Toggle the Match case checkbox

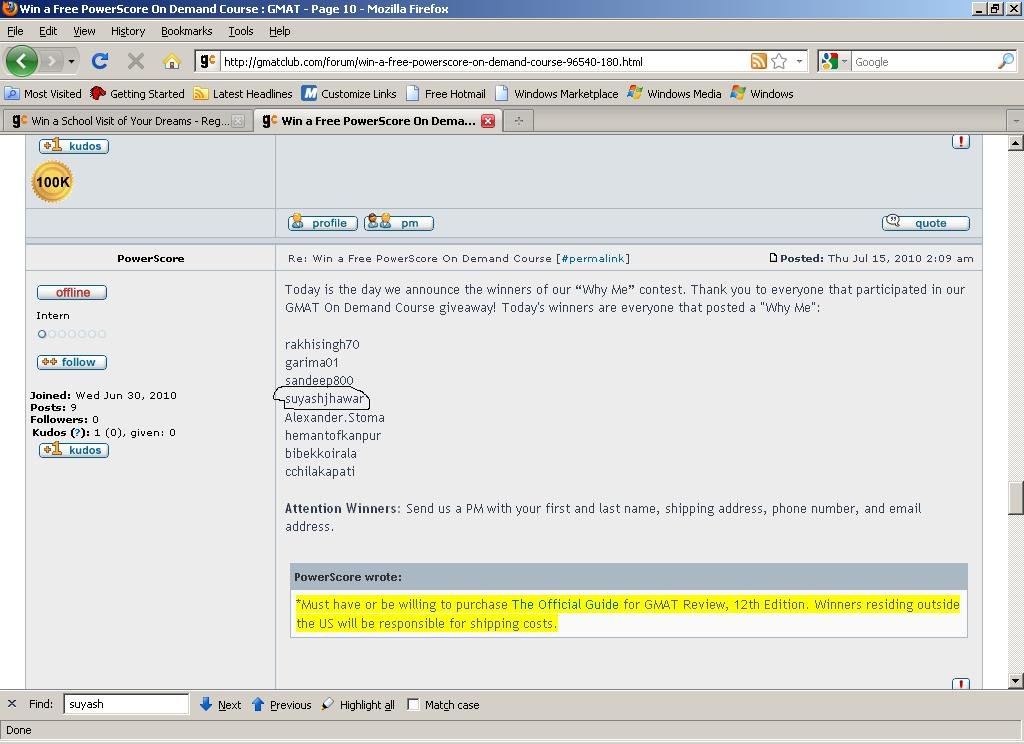(413, 705)
